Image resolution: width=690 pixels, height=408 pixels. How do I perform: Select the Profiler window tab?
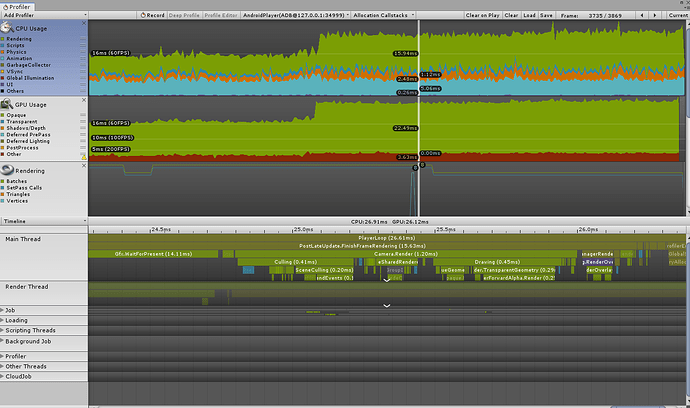(18, 7)
